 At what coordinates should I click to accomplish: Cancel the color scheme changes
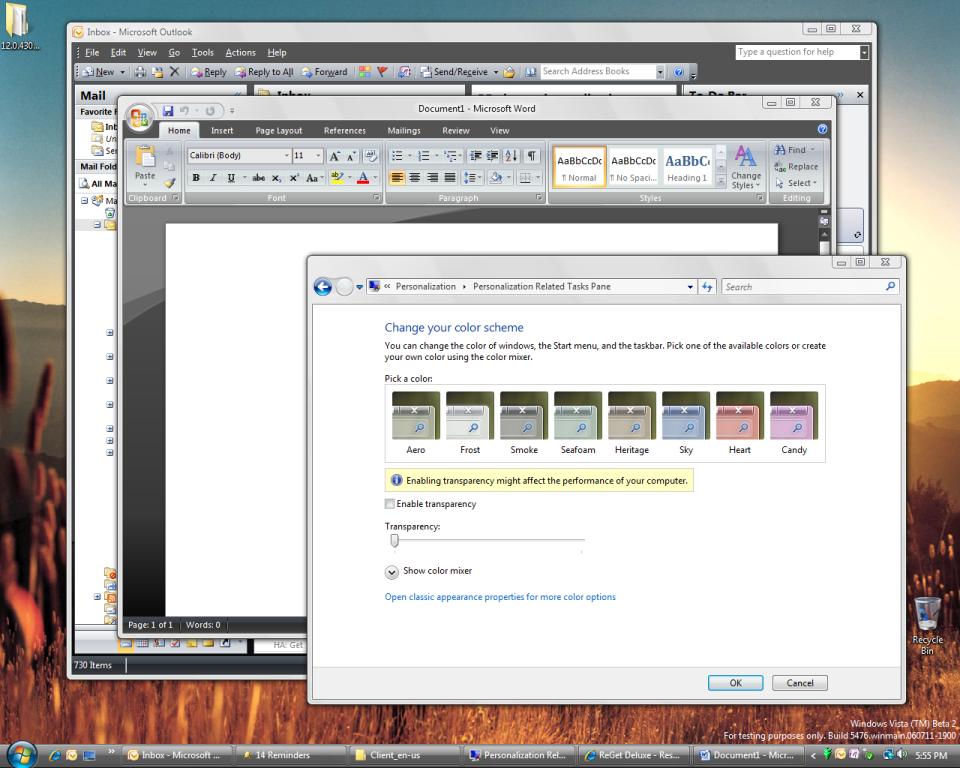pos(800,683)
